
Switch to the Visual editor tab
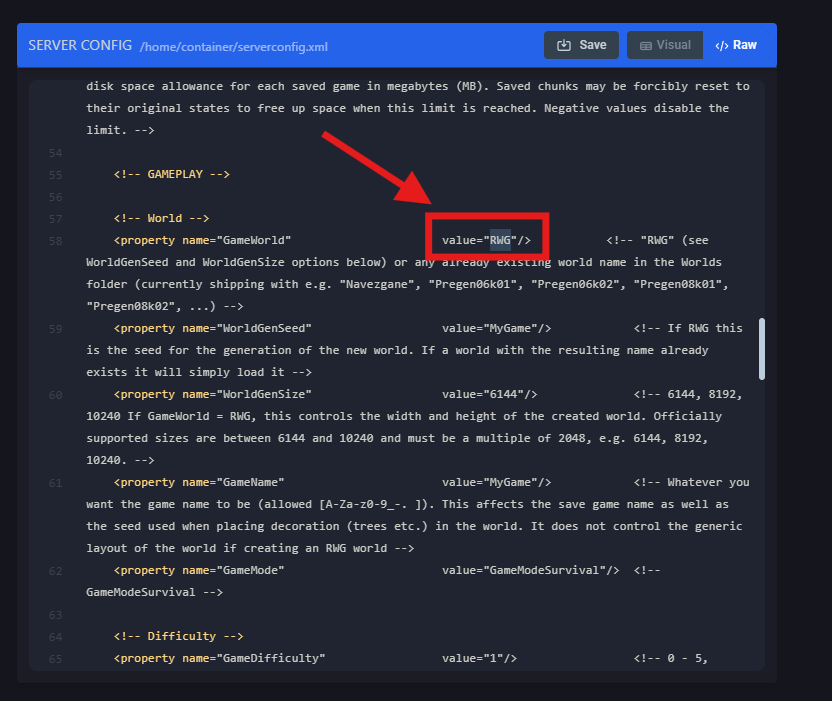(665, 45)
